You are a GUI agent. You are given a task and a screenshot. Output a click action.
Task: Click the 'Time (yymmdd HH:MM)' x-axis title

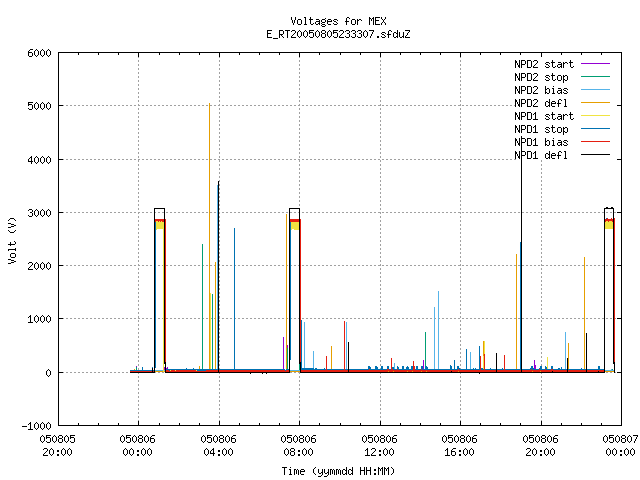(x=338, y=471)
